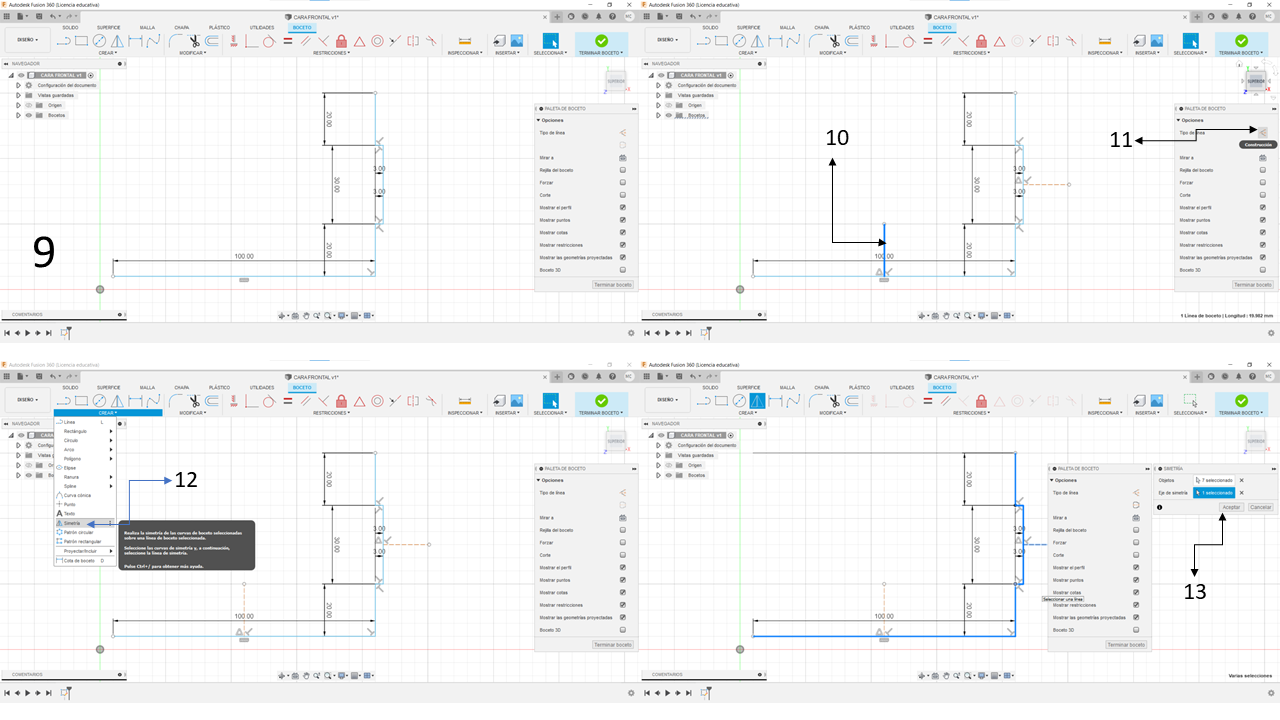
Task: Click the Insert image icon in bottom-left window
Action: pos(516,401)
